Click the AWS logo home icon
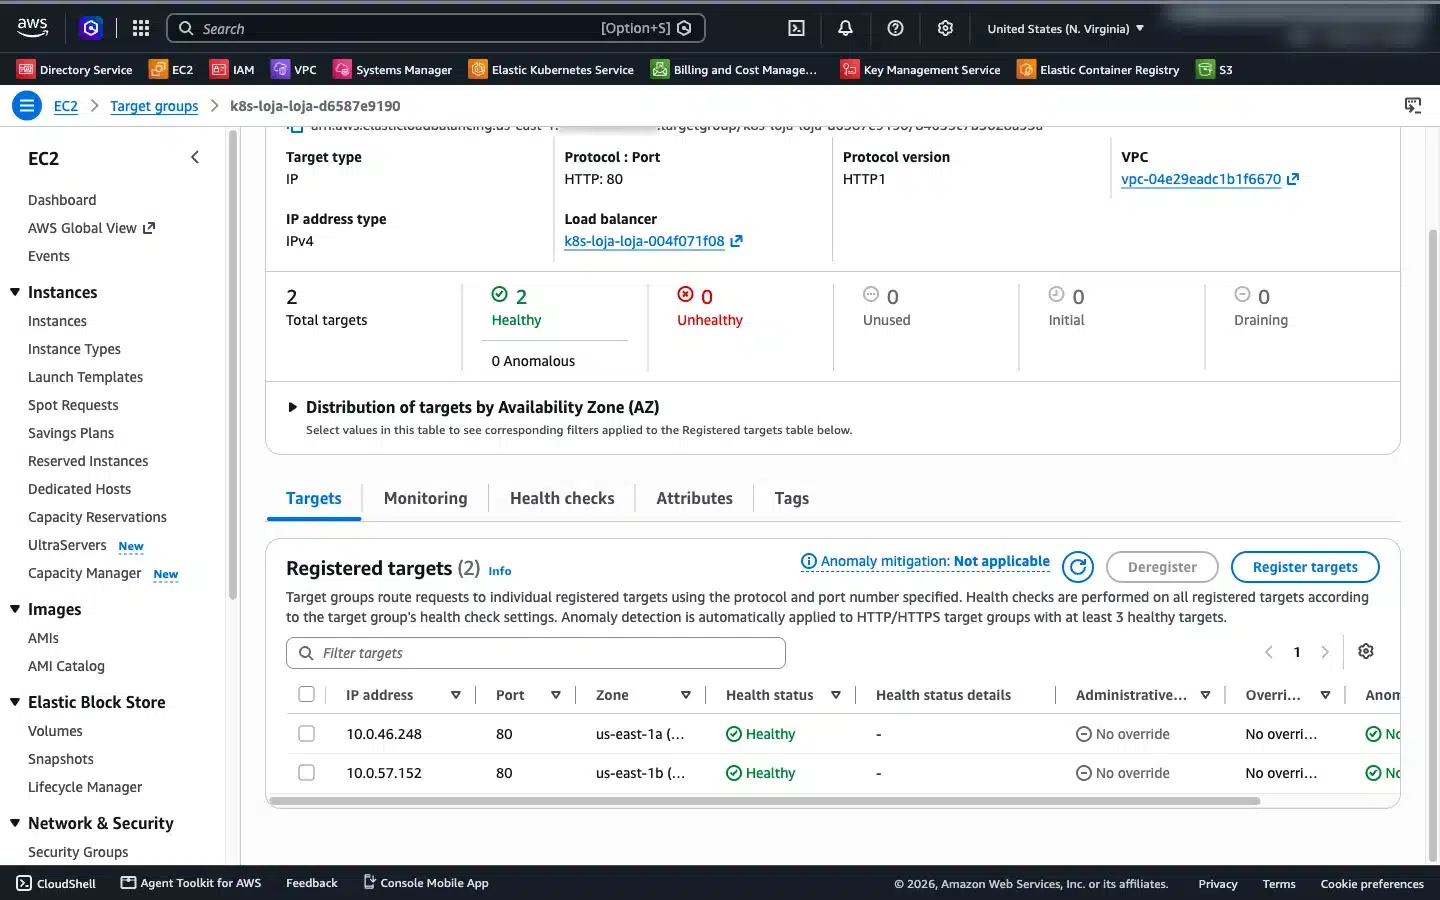This screenshot has width=1440, height=900. [x=32, y=28]
